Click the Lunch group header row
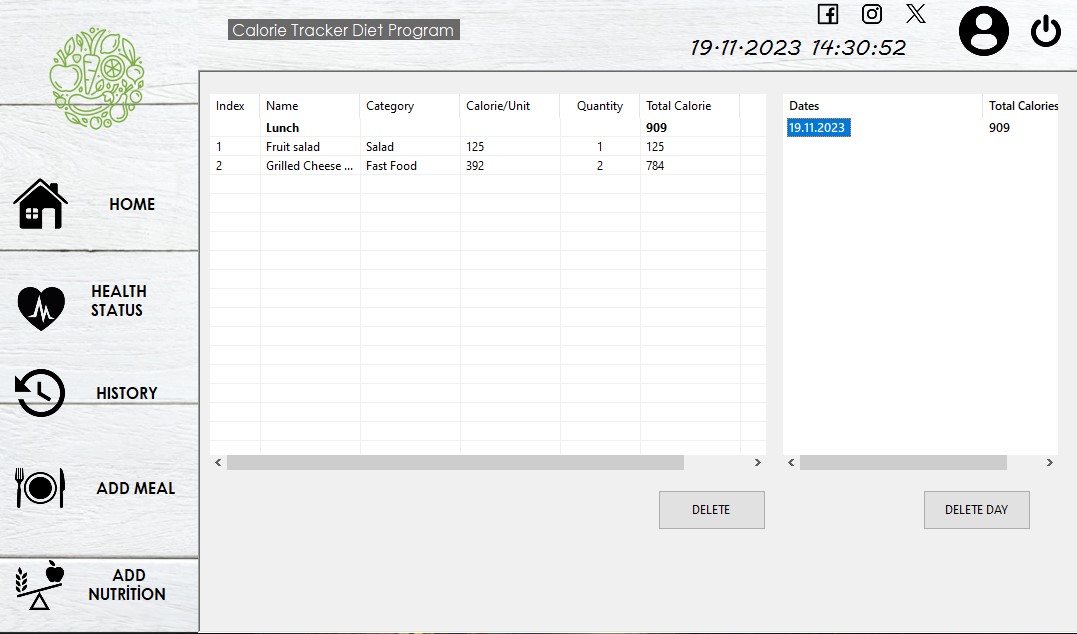The height and width of the screenshot is (634, 1077). pyautogui.click(x=488, y=128)
